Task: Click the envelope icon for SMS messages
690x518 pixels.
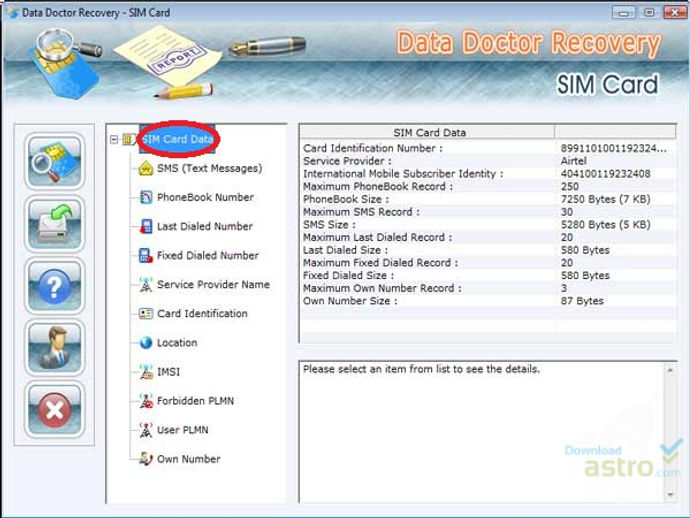Action: tap(146, 168)
